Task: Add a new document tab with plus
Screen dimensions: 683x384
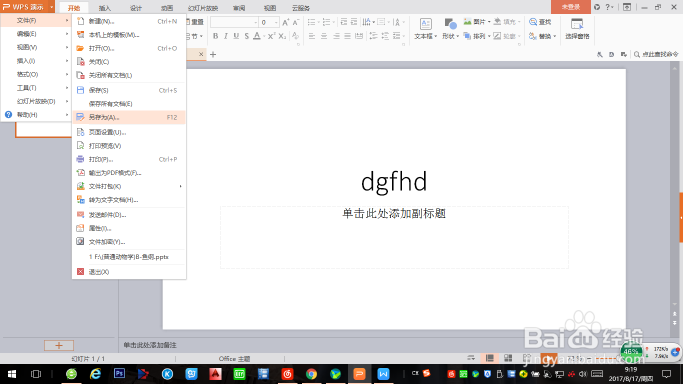Action: [213, 54]
